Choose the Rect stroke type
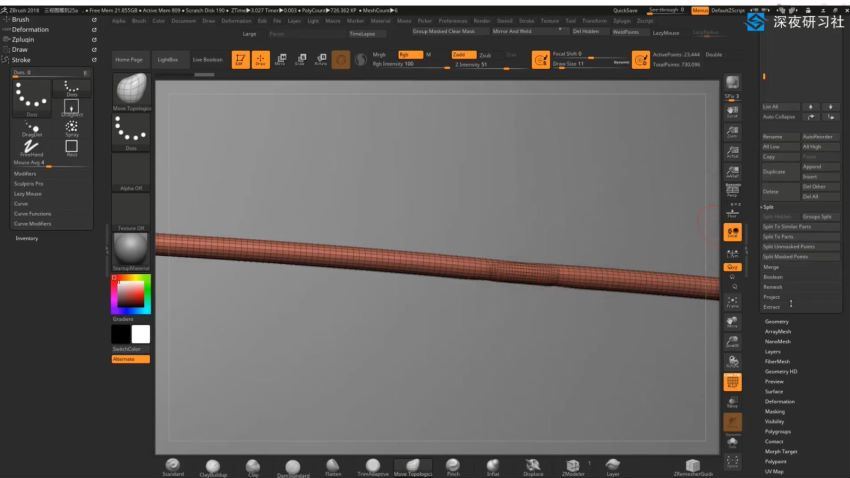The image size is (850, 478). point(72,147)
